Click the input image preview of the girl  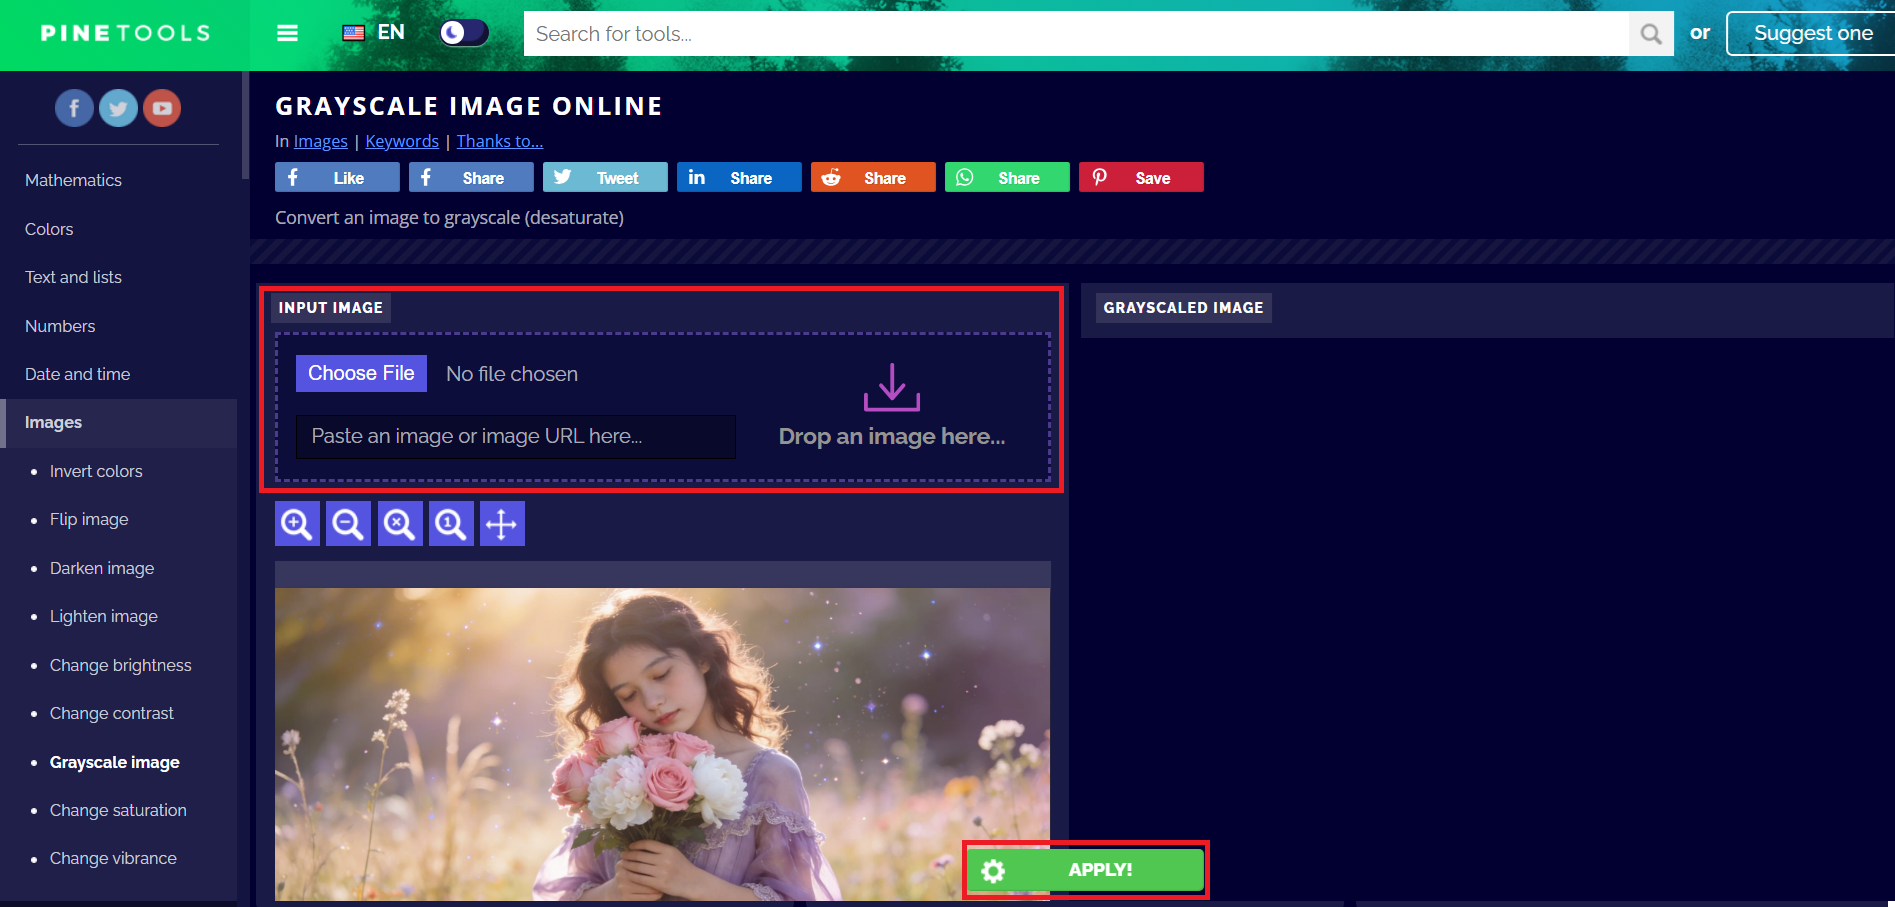tap(662, 744)
